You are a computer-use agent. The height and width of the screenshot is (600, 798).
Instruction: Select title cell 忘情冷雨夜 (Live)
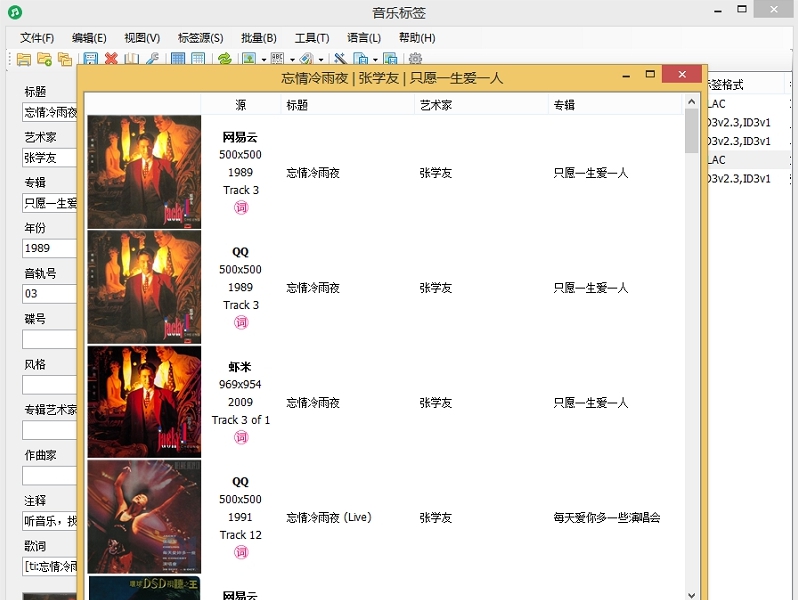point(329,518)
